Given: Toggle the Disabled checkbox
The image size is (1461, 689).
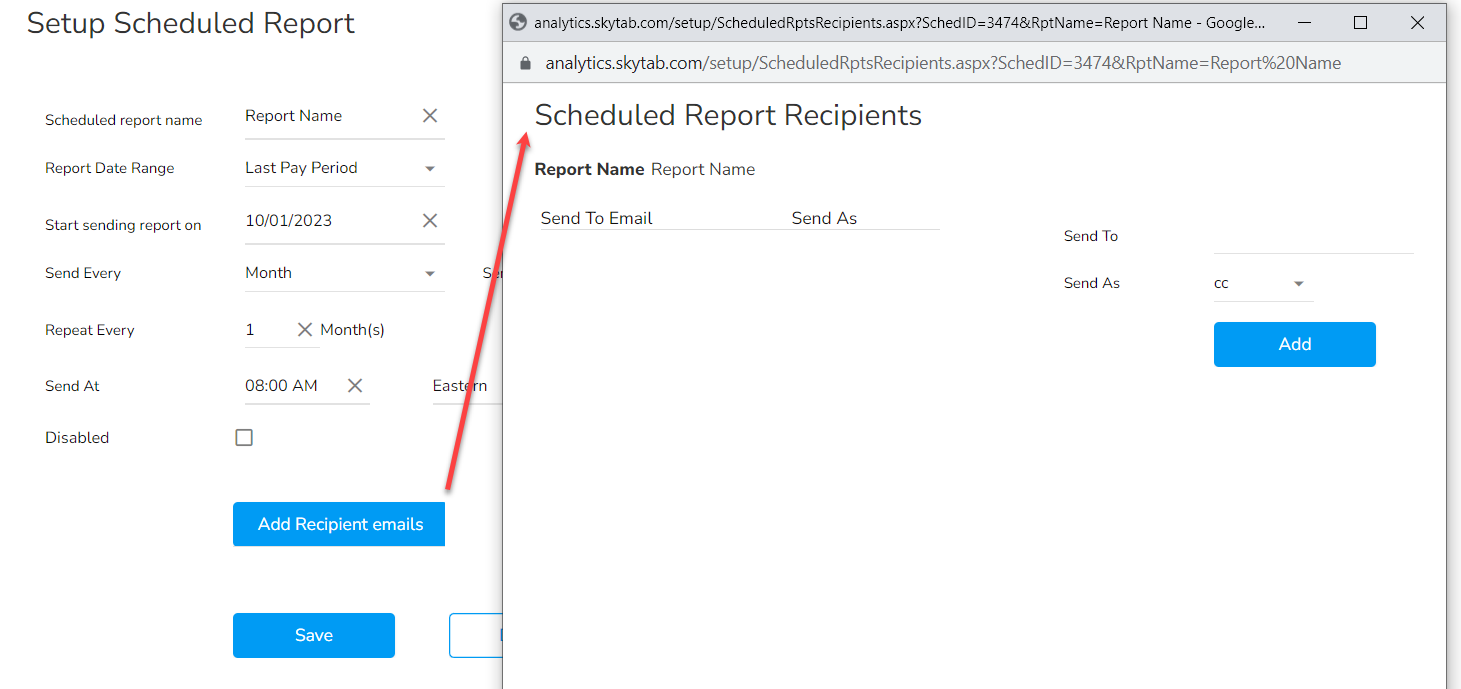Looking at the screenshot, I should pos(244,438).
